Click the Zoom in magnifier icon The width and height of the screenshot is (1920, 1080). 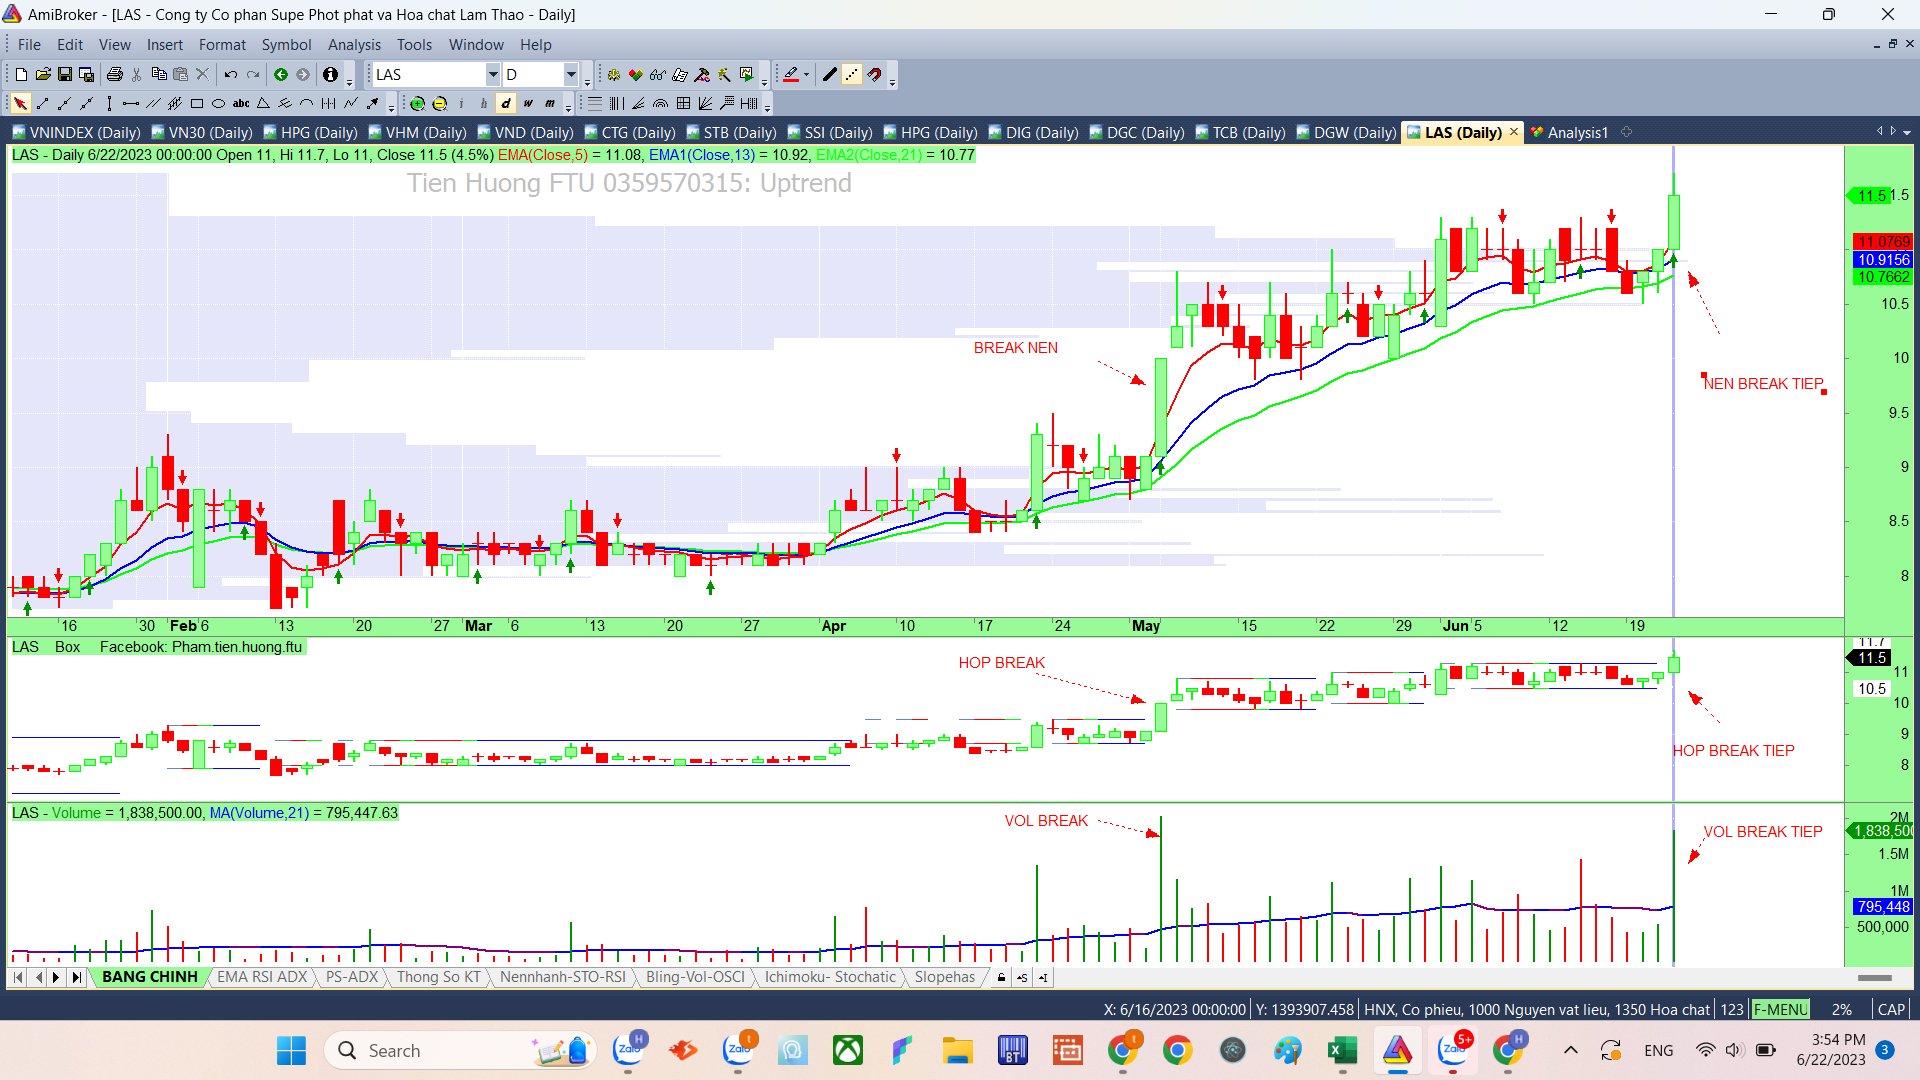[x=417, y=103]
